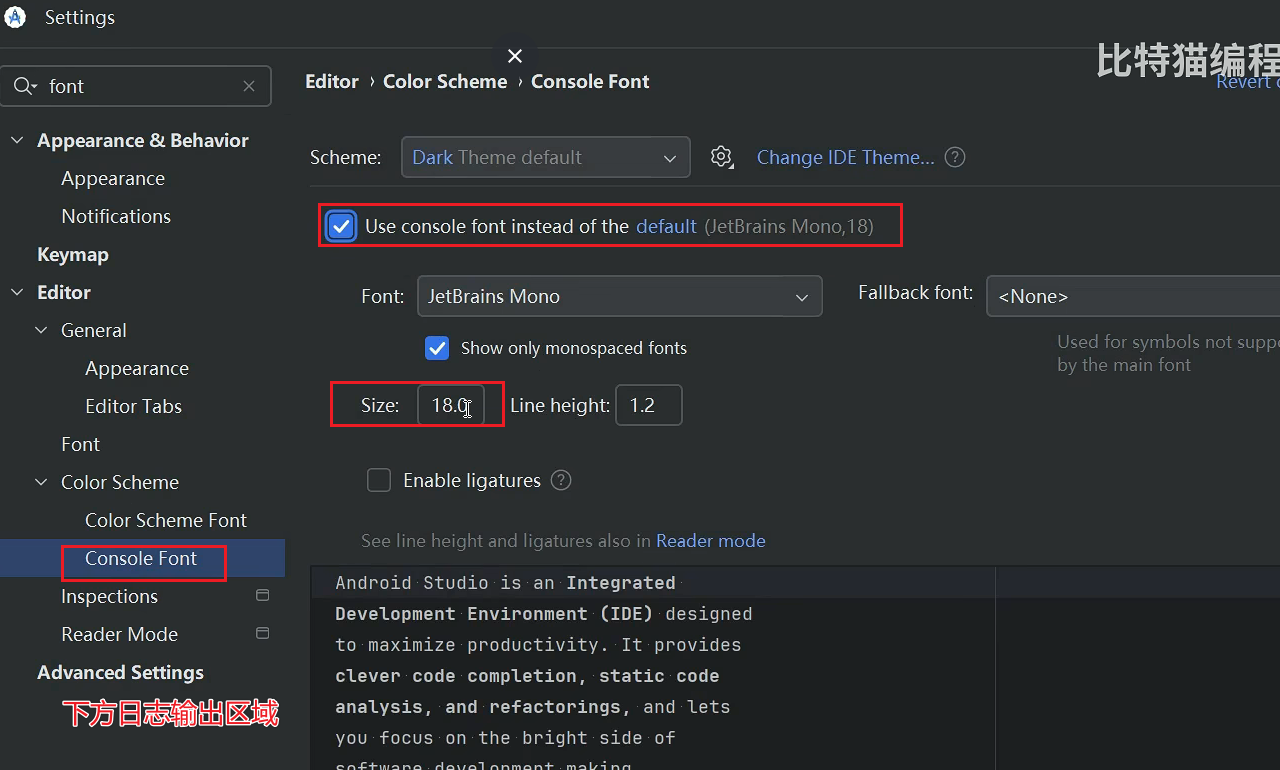The width and height of the screenshot is (1280, 770).
Task: Click help icon beside Change IDE Theme
Action: [955, 157]
